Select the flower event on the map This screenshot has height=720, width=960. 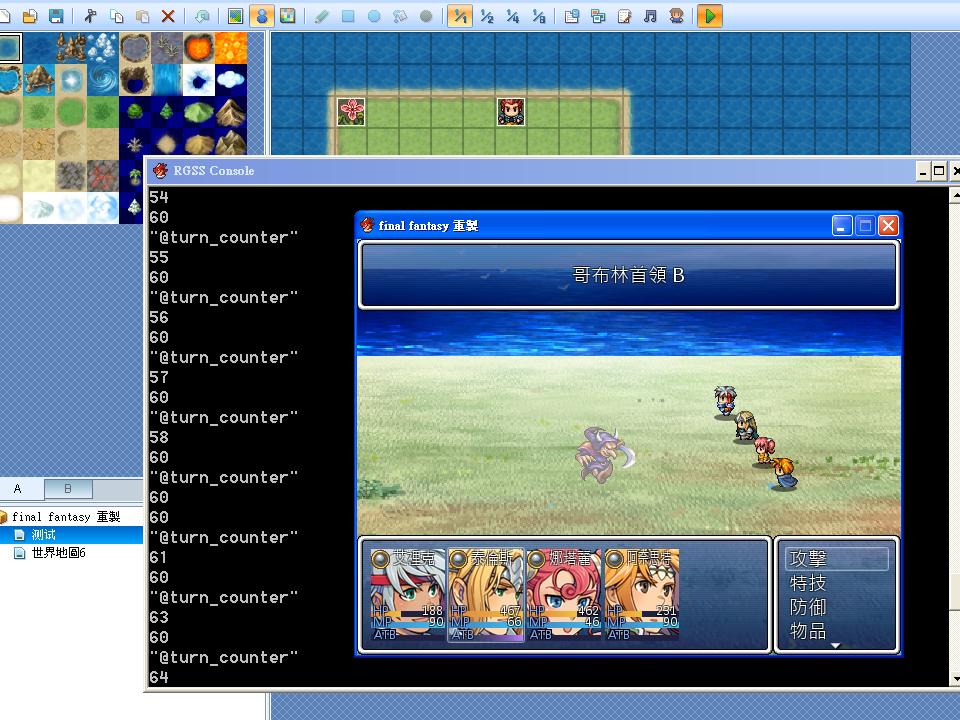click(x=351, y=112)
